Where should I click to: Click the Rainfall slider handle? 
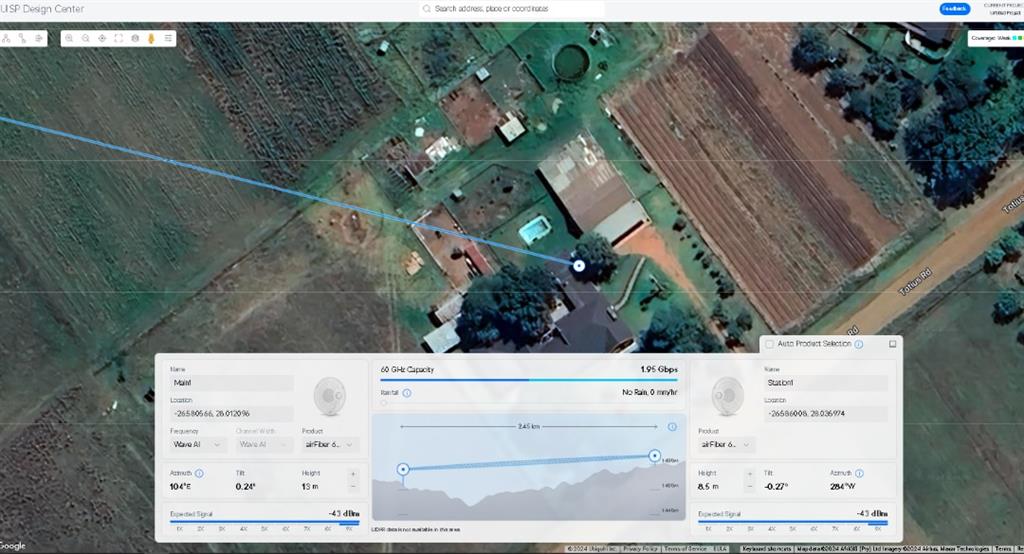[x=383, y=403]
